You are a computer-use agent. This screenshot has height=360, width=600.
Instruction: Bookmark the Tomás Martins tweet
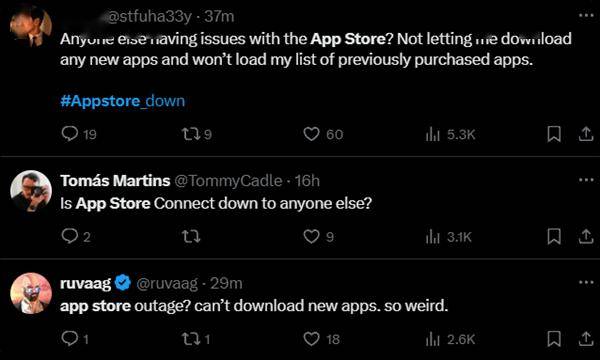(x=554, y=236)
